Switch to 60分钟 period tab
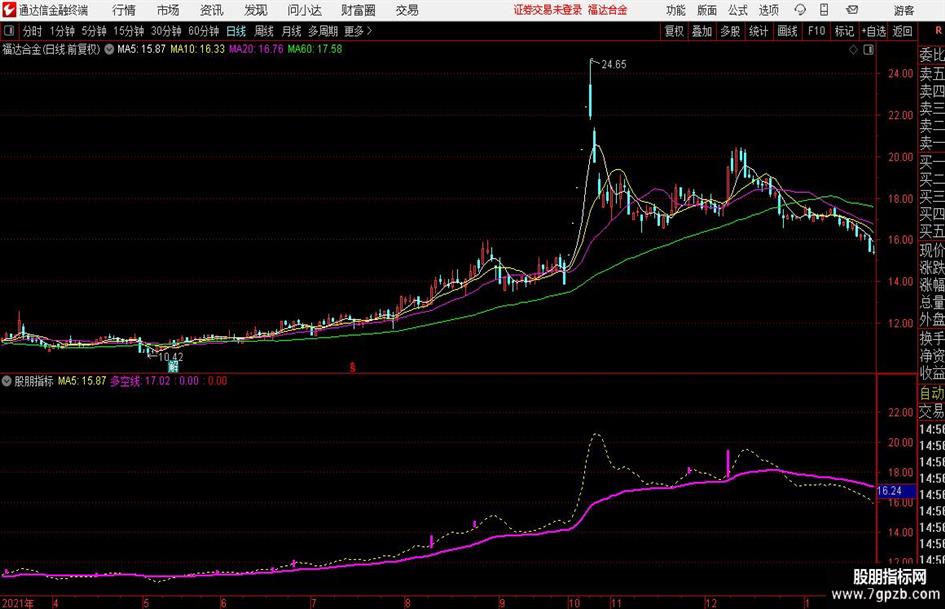 pyautogui.click(x=204, y=31)
